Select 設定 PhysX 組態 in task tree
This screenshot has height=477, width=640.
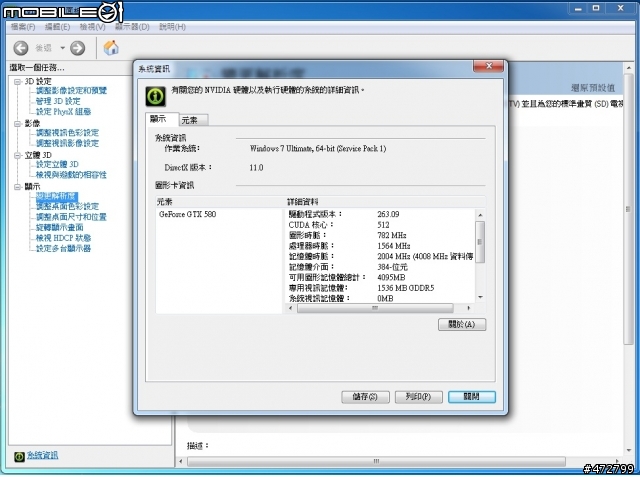click(63, 112)
